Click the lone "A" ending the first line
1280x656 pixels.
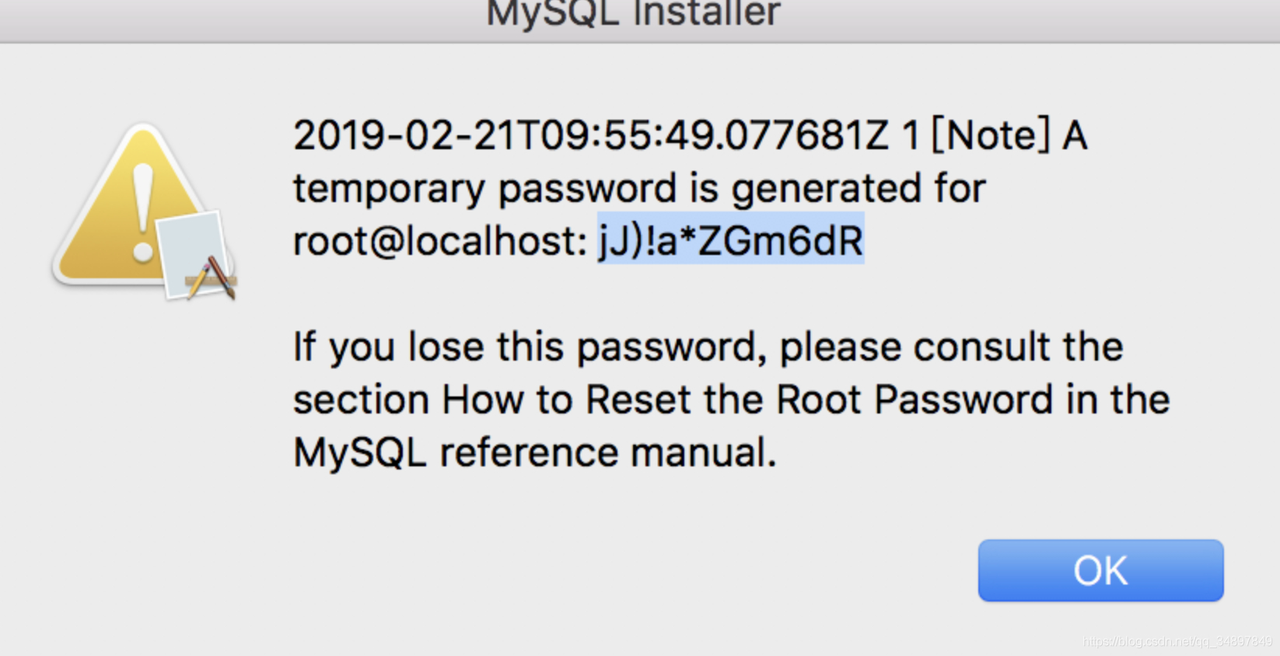(x=1074, y=135)
